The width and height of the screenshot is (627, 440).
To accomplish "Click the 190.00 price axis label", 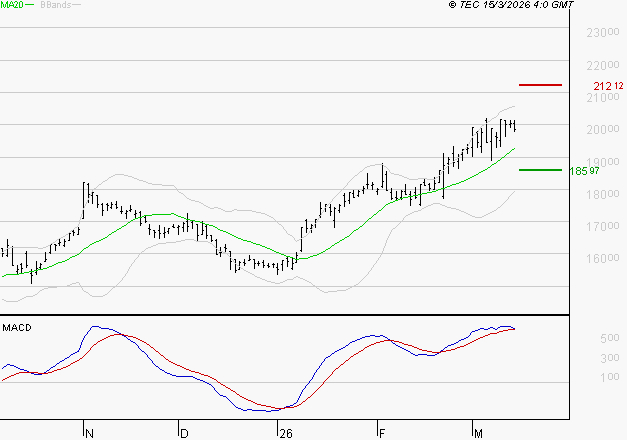I will tap(603, 162).
